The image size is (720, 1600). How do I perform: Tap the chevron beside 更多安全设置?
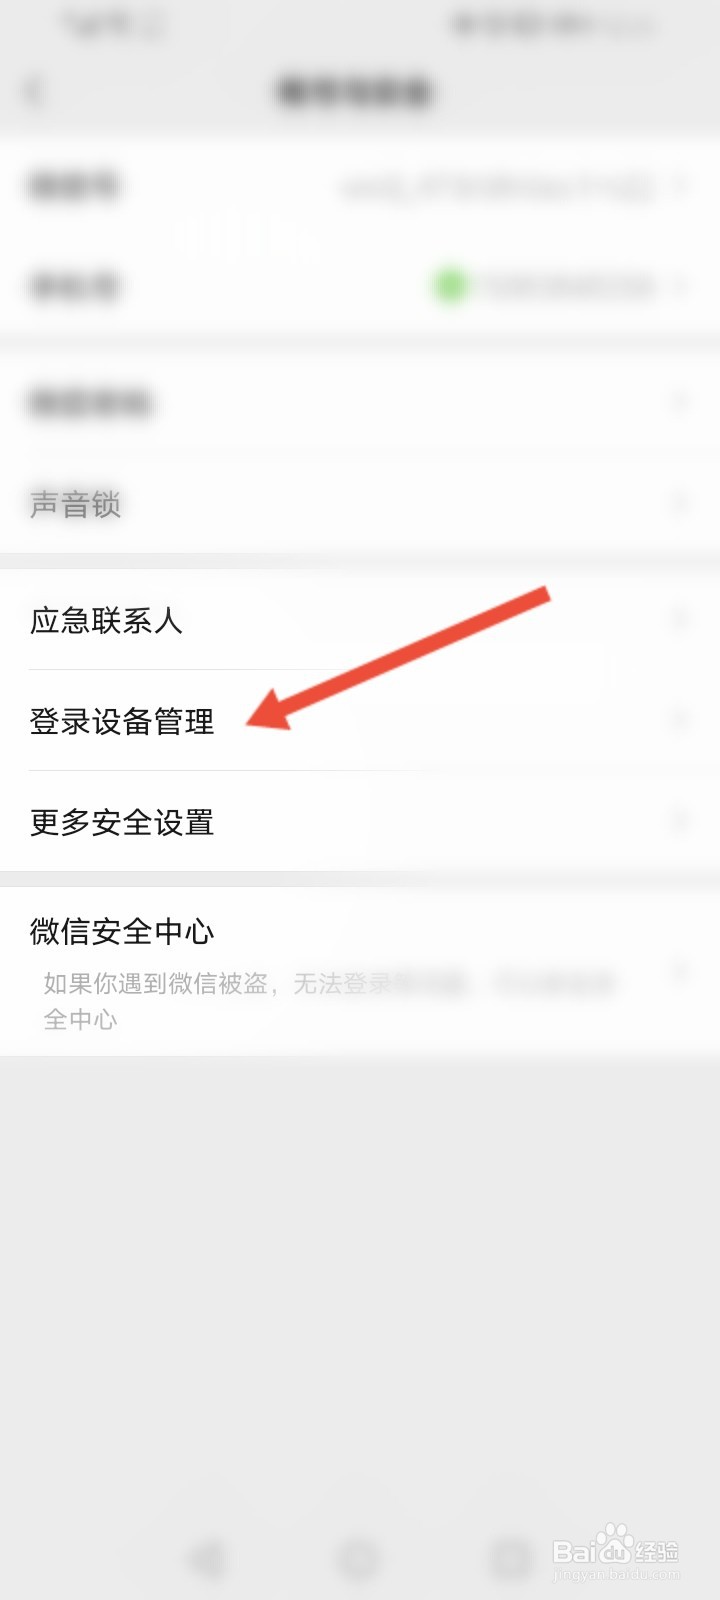(x=680, y=822)
